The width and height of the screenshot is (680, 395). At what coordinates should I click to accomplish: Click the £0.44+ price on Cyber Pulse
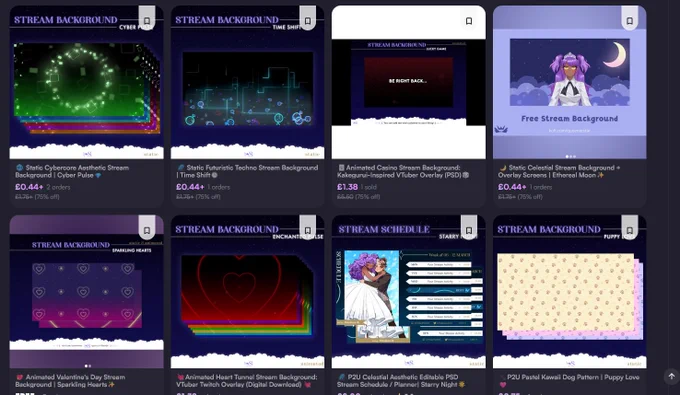click(x=29, y=187)
